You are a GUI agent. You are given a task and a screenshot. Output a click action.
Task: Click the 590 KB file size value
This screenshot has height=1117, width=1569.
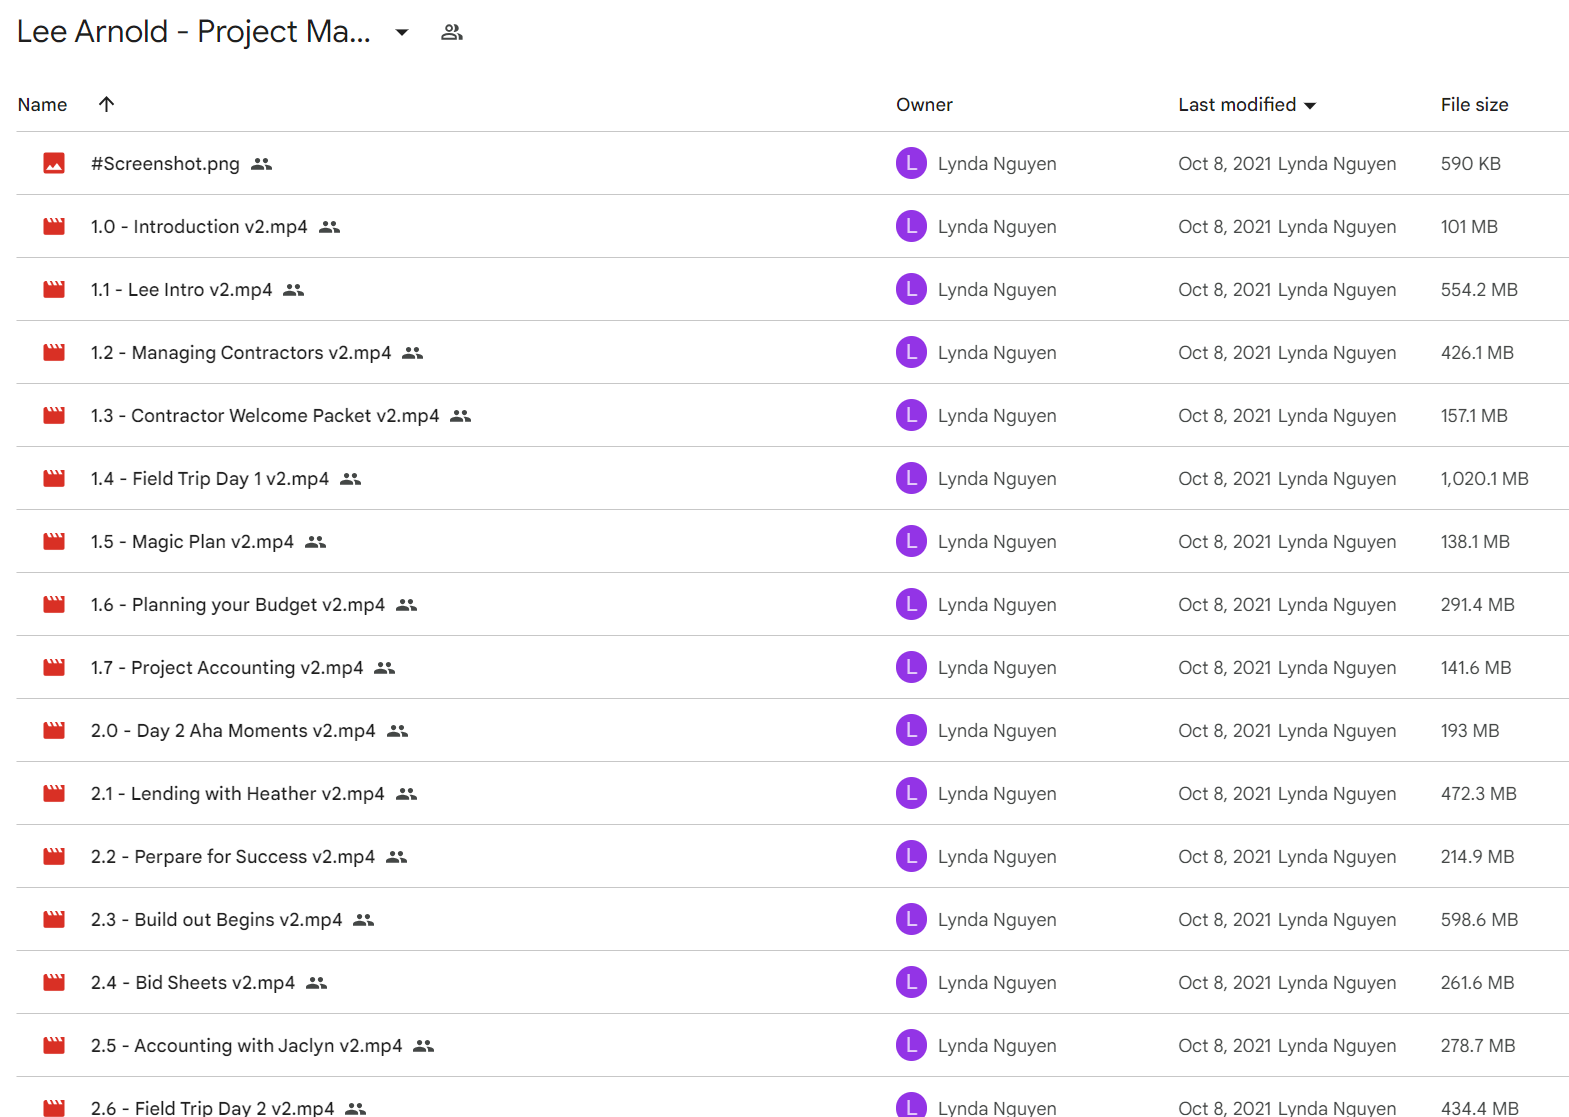click(1470, 163)
